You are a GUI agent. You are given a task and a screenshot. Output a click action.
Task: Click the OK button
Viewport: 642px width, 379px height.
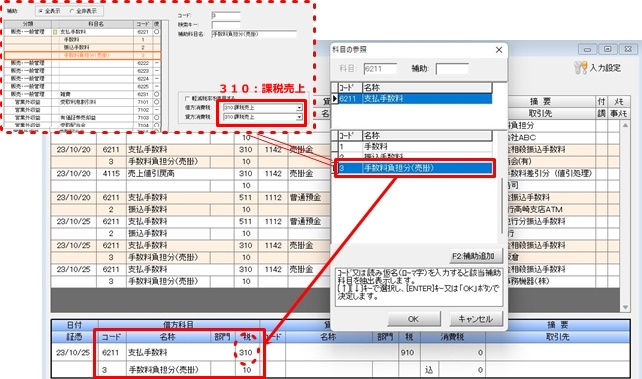coord(414,319)
